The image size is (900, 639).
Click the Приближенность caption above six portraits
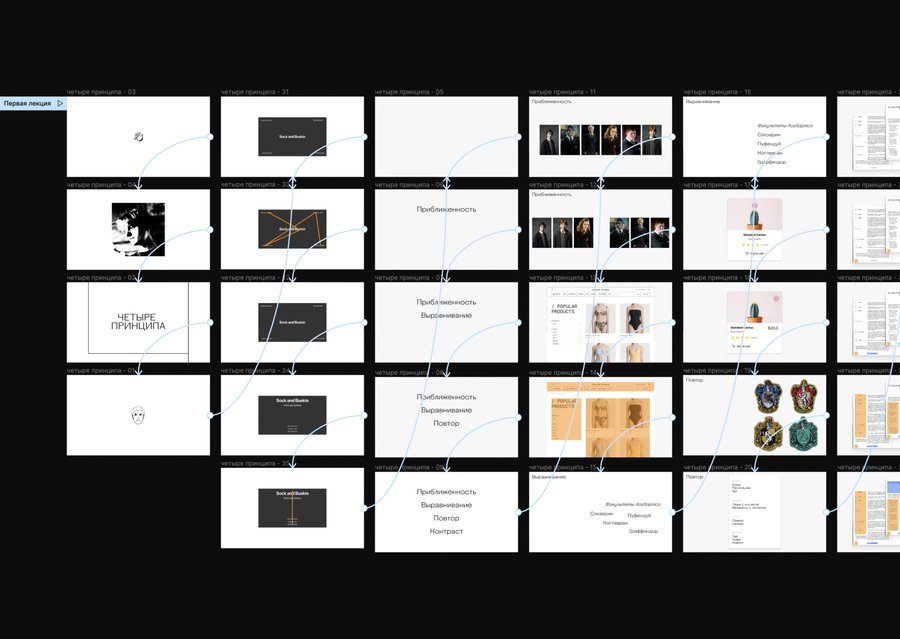click(552, 102)
